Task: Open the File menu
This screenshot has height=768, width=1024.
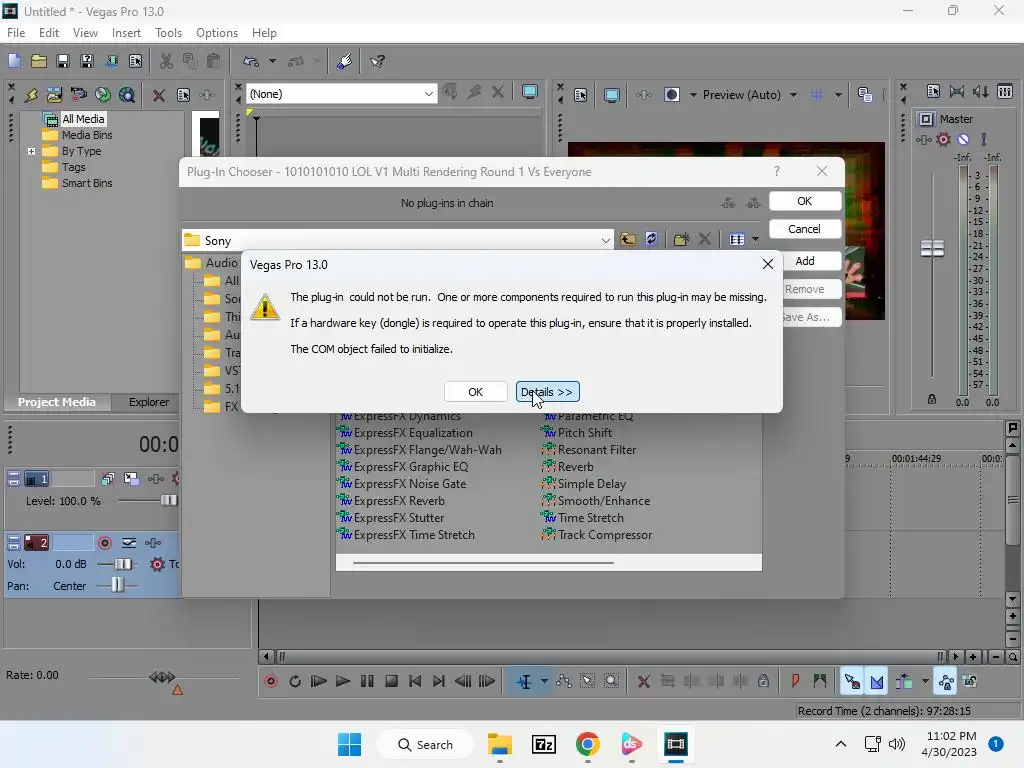Action: point(16,33)
